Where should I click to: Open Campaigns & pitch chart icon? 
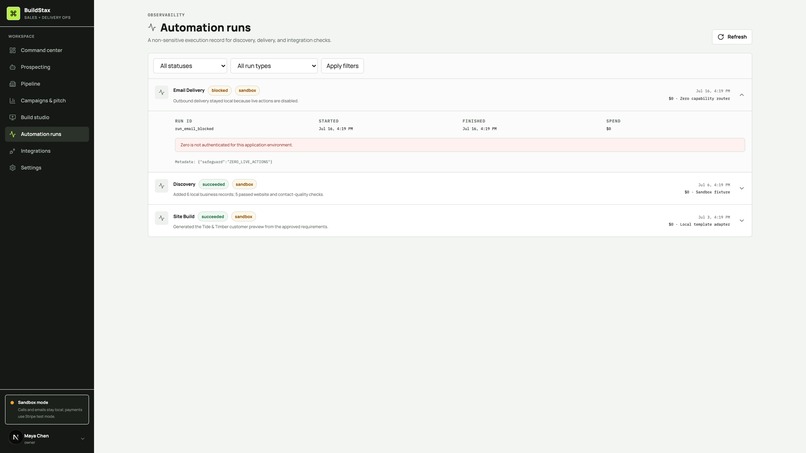tap(12, 101)
